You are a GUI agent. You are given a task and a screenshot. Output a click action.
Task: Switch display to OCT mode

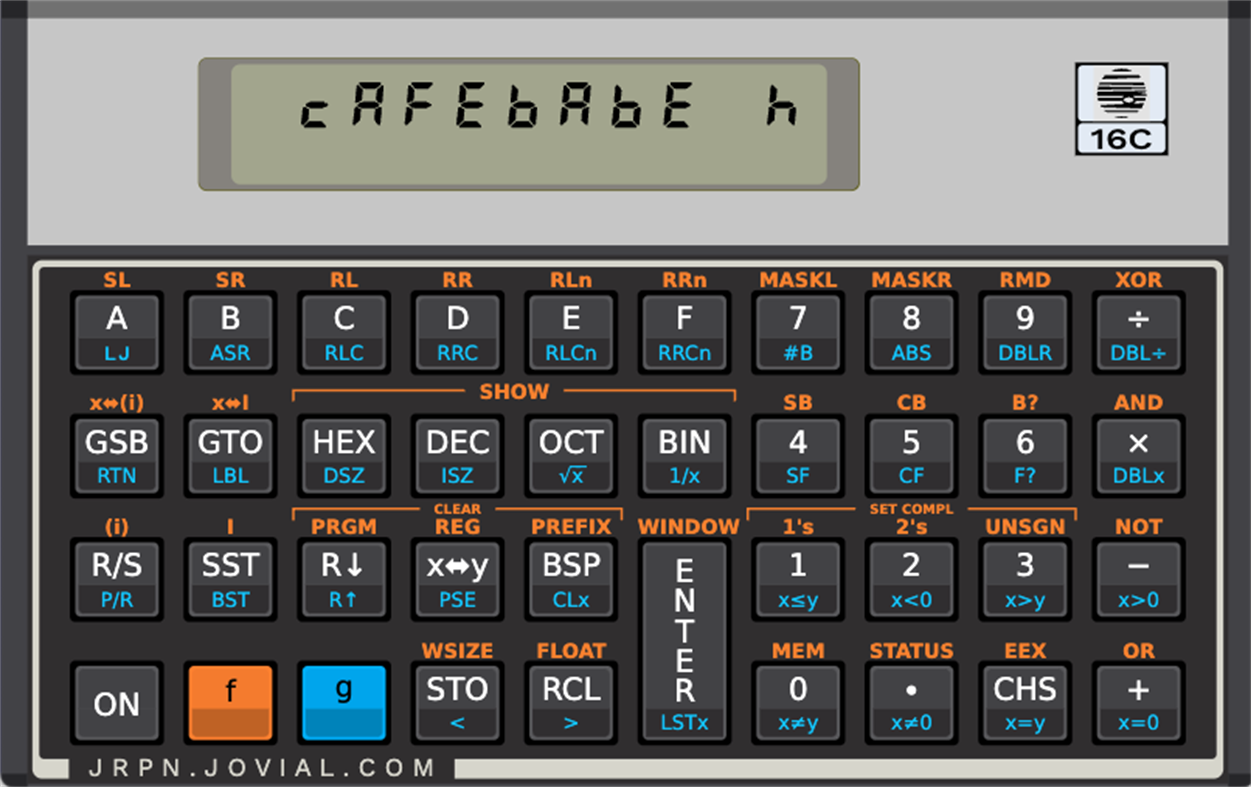(571, 454)
